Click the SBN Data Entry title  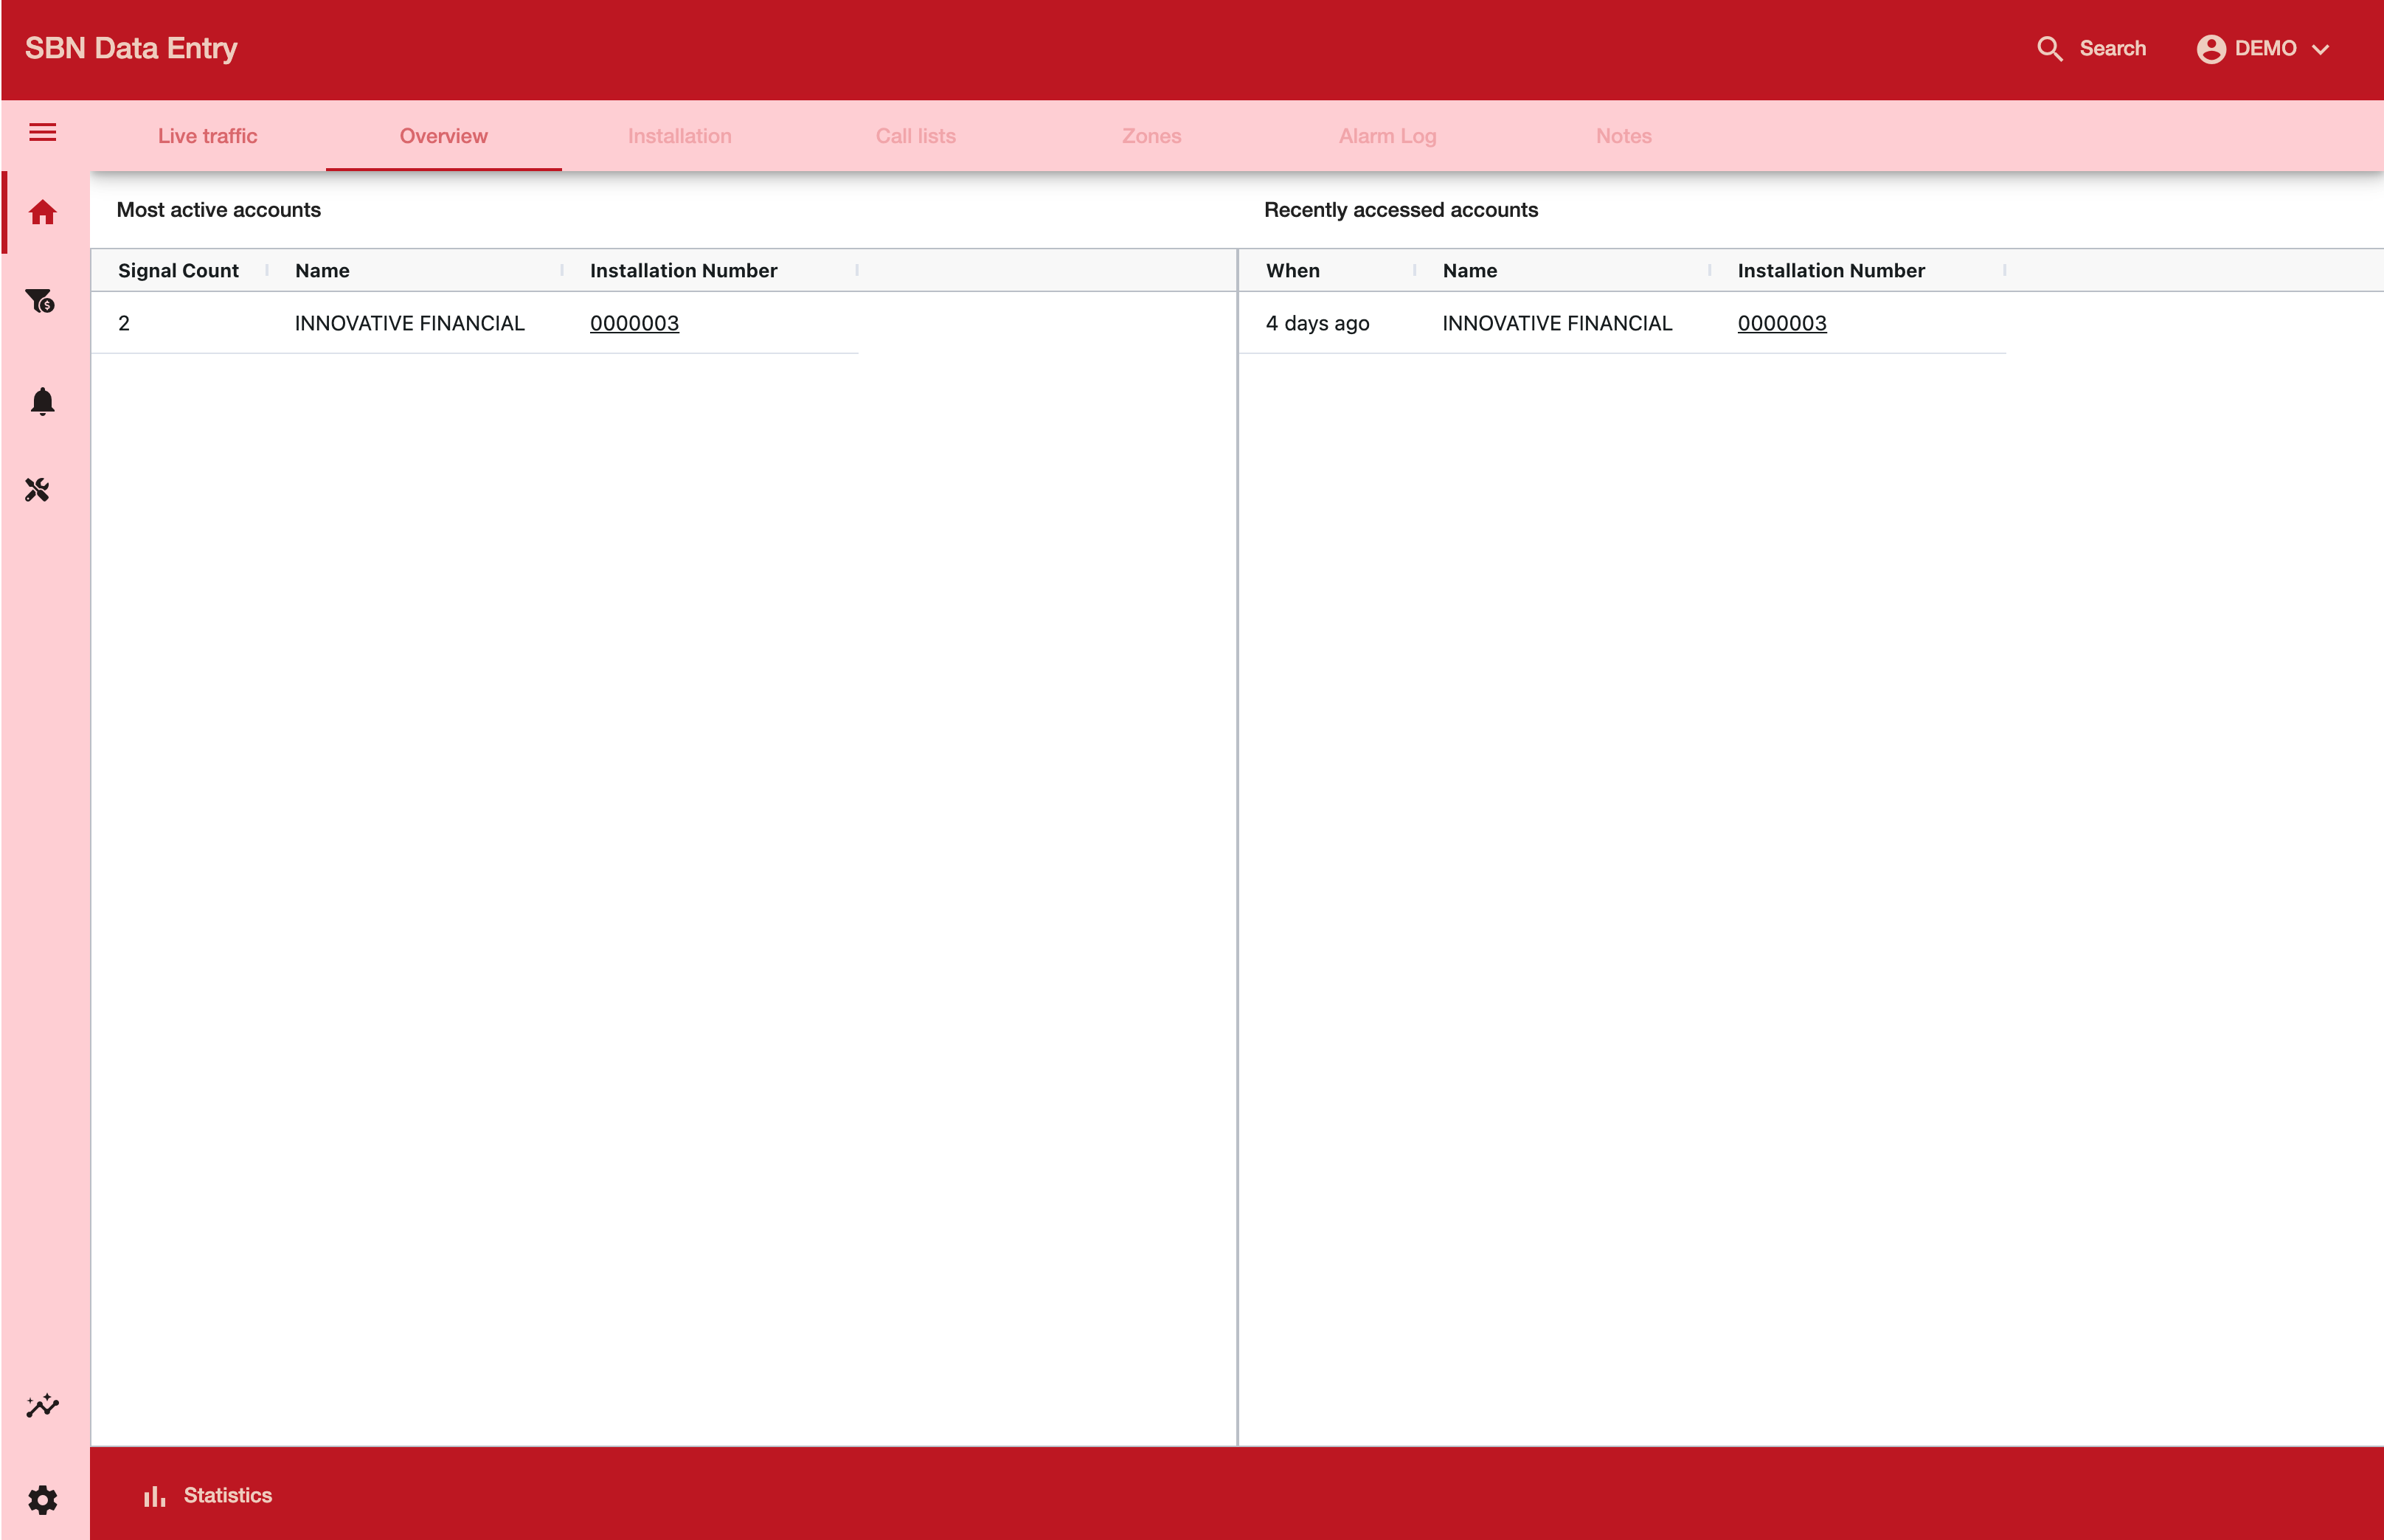(131, 48)
